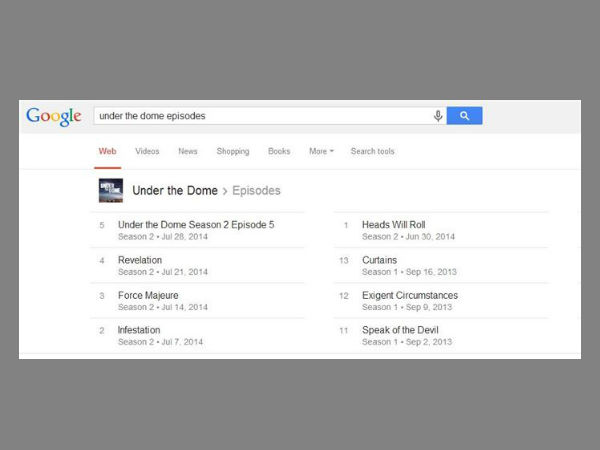
Task: Open the Infestation episode result
Action: [x=139, y=330]
